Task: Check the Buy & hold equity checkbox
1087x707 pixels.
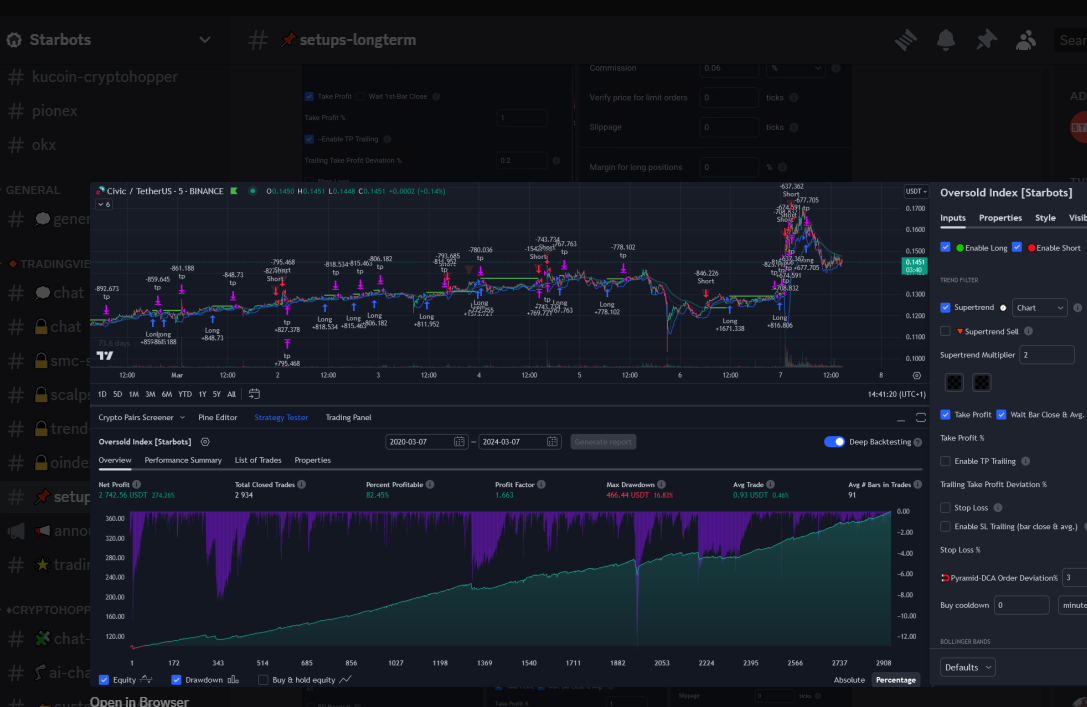Action: [263, 680]
